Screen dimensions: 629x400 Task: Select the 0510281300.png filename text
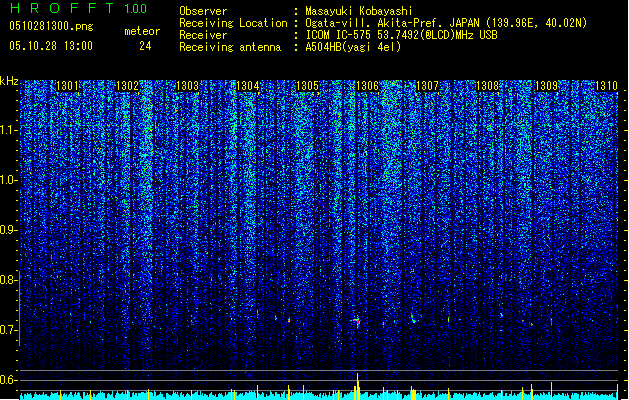51,26
